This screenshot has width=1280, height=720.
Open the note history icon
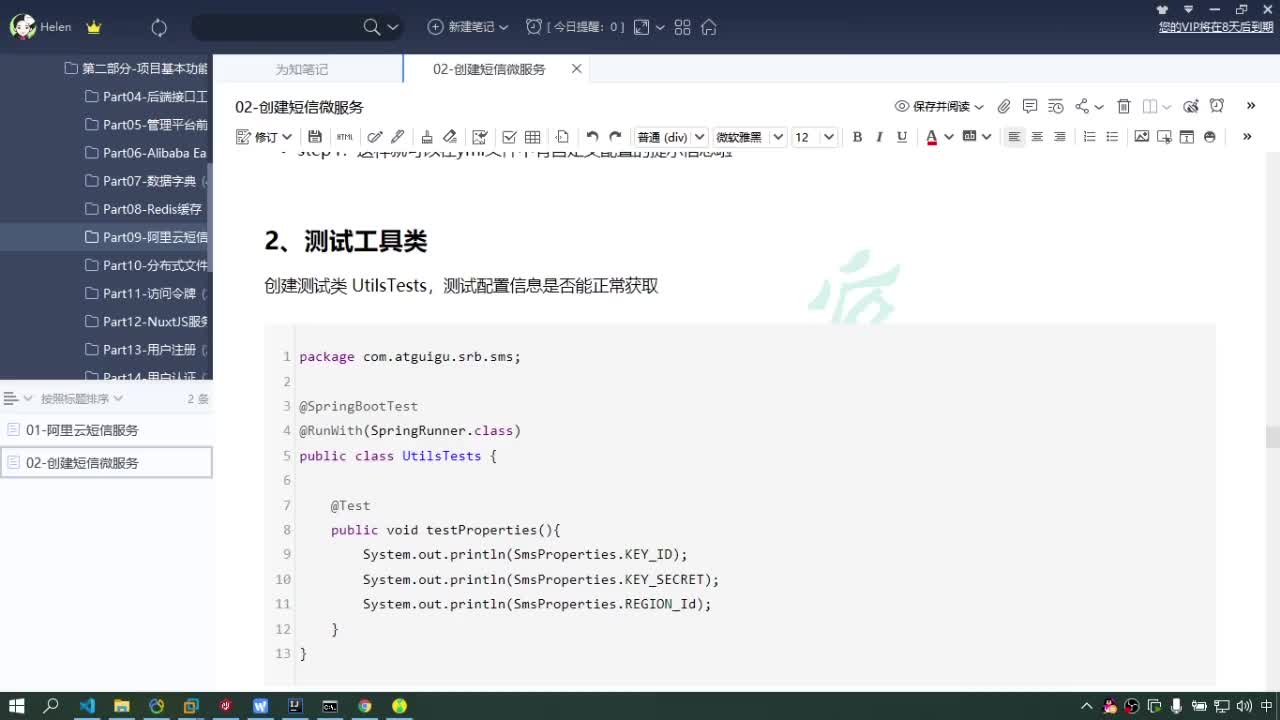point(1056,106)
